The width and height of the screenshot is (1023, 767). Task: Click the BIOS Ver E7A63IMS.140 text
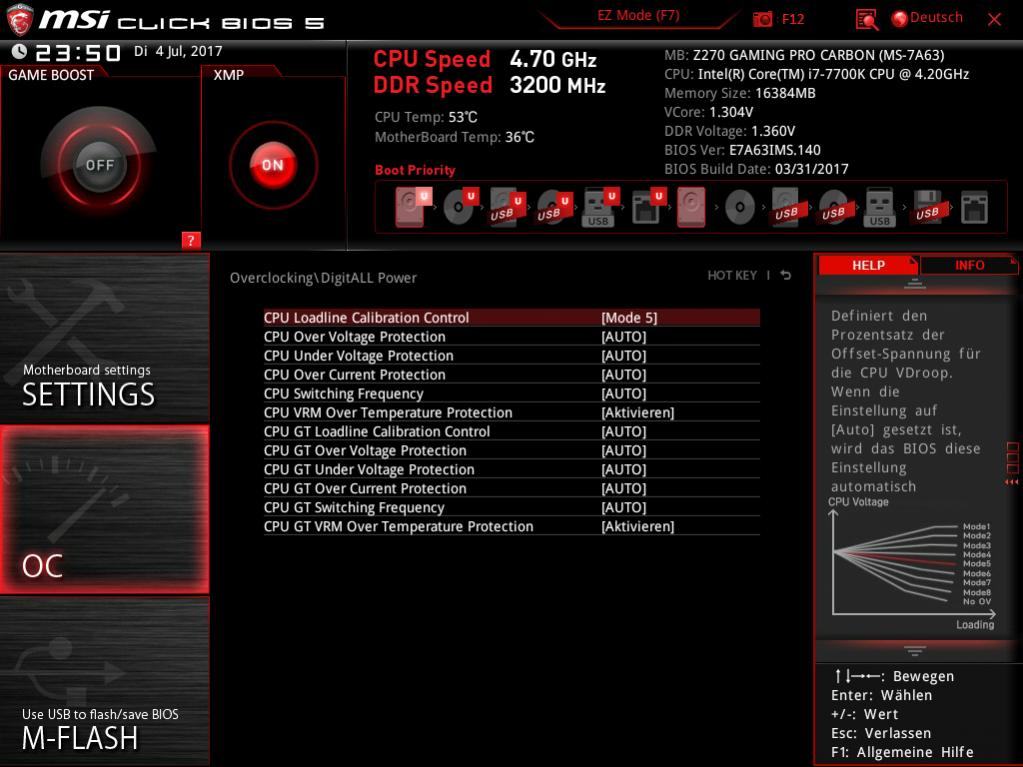click(x=742, y=150)
